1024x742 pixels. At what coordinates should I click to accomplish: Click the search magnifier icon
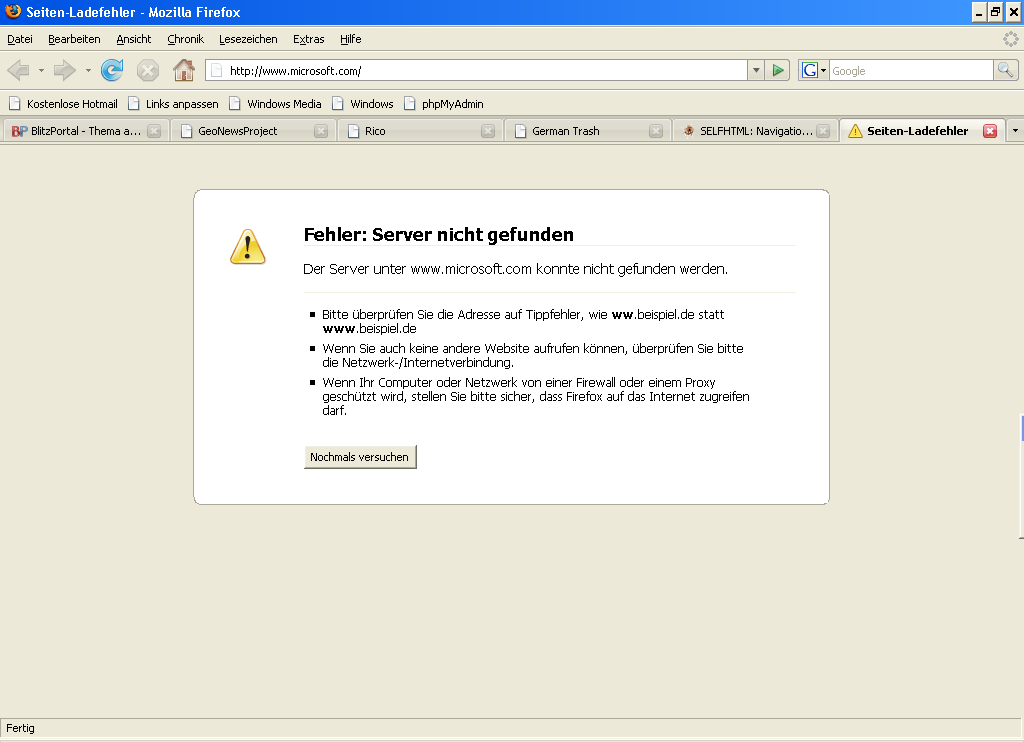click(1005, 70)
